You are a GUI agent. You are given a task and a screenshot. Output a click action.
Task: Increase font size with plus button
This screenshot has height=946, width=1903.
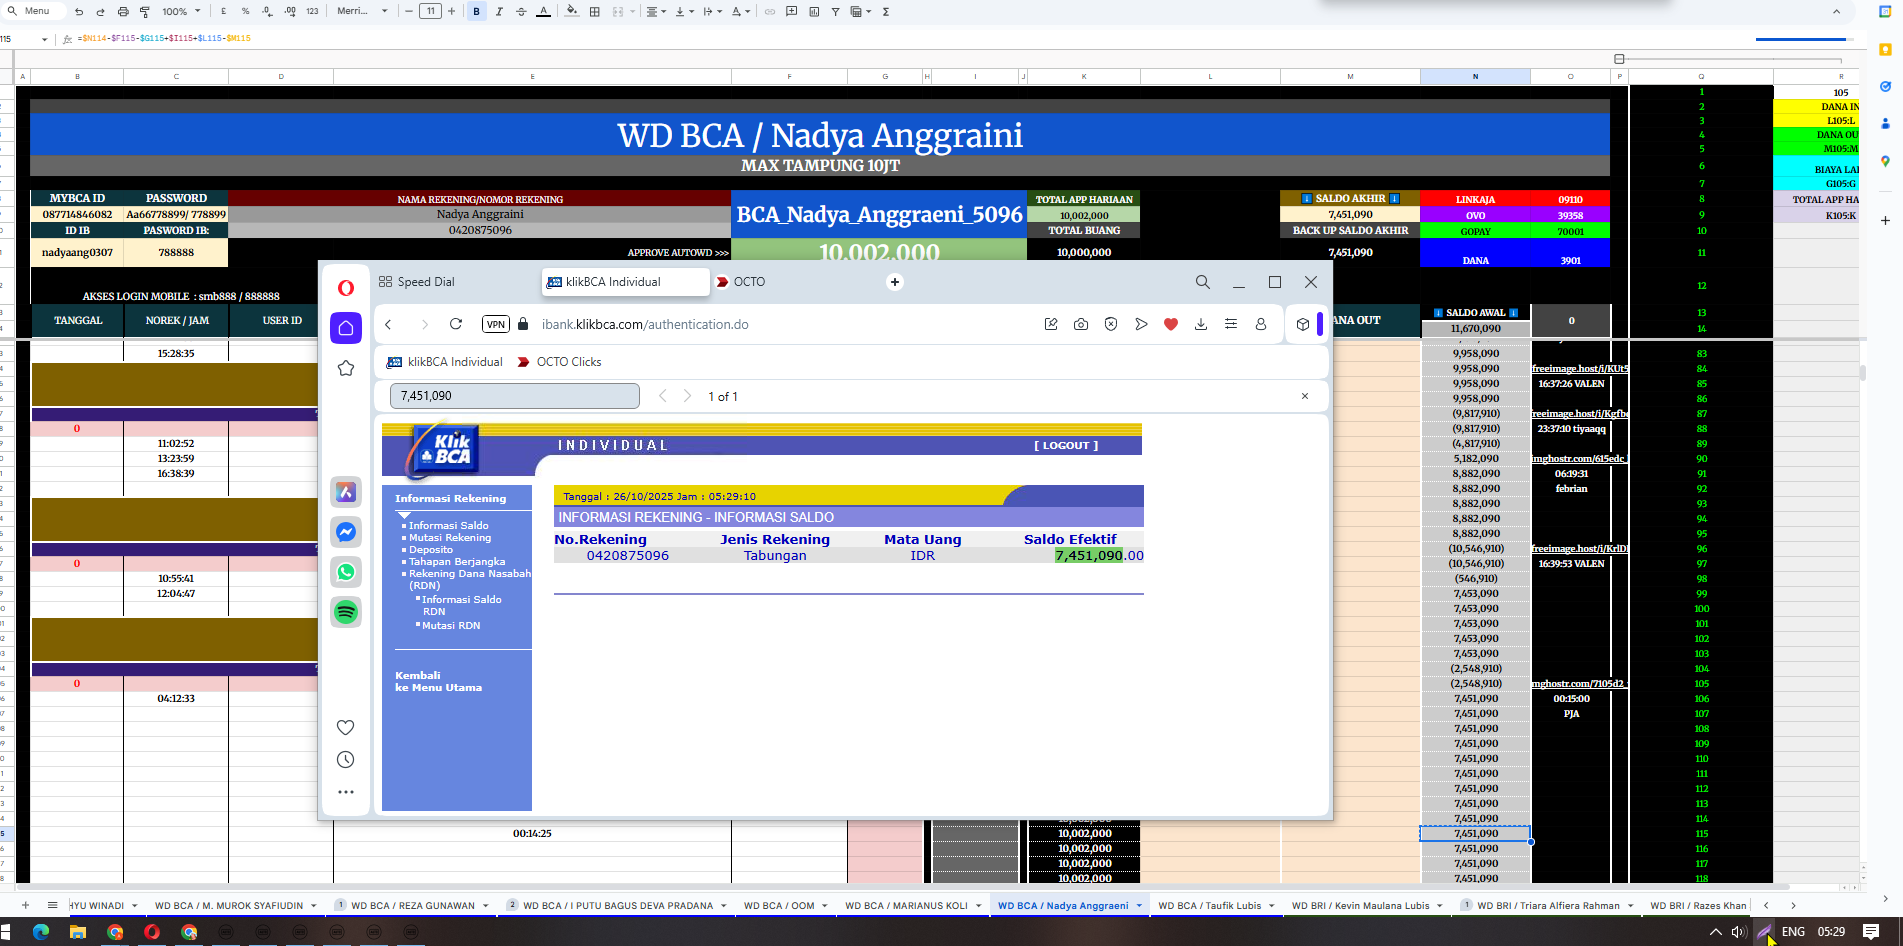[x=452, y=12]
